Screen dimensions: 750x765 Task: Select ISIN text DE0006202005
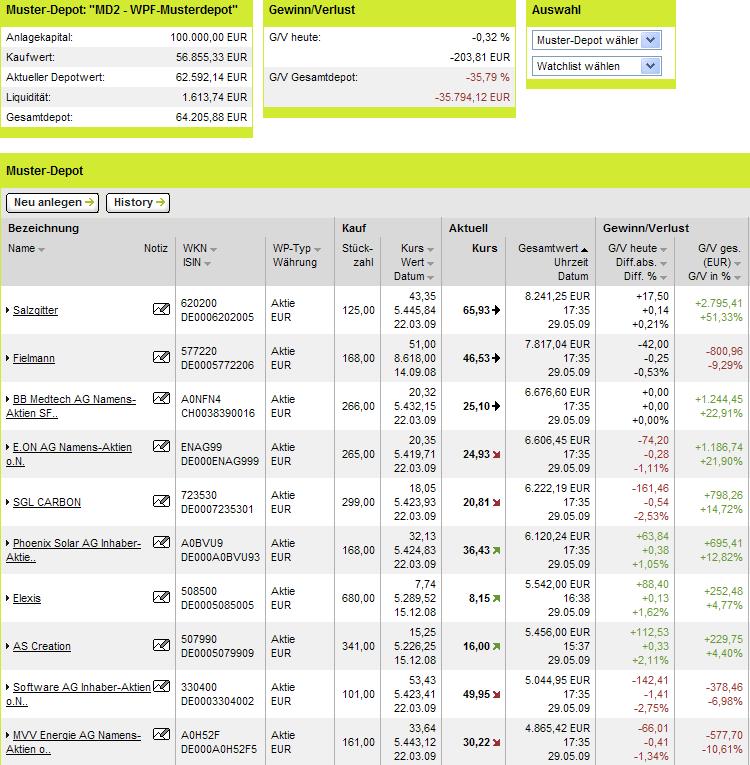pos(217,317)
